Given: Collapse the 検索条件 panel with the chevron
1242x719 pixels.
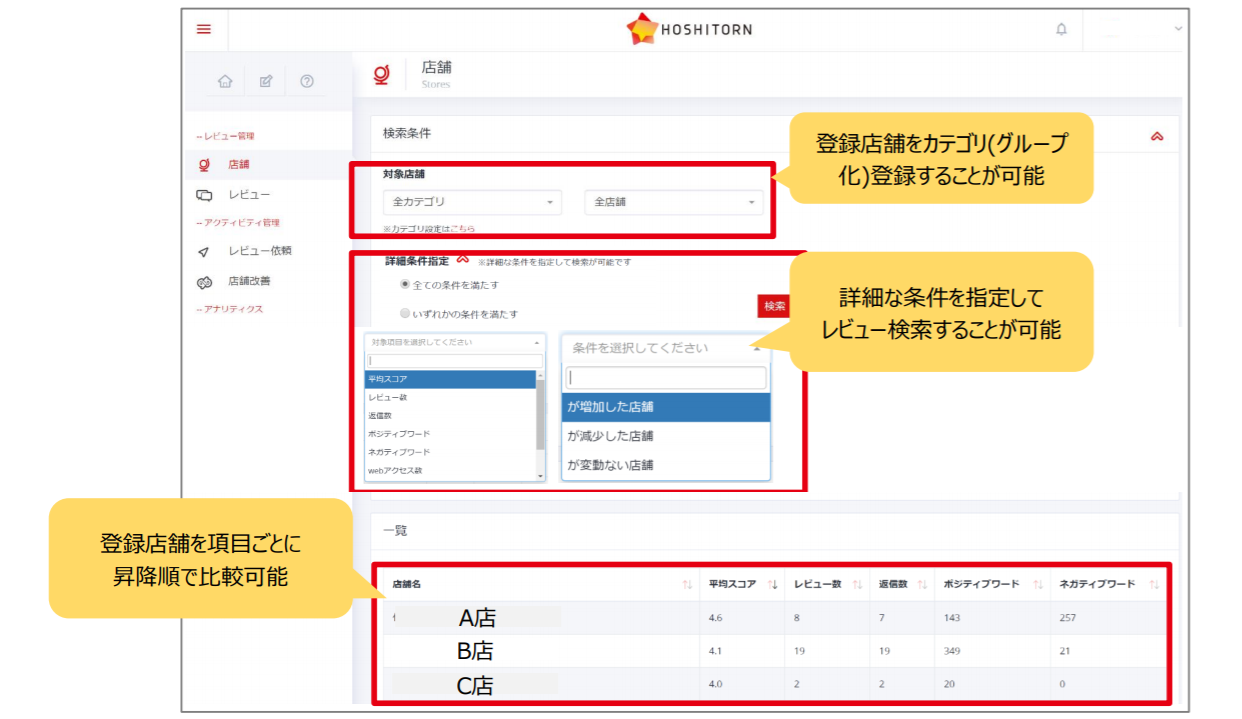Looking at the screenshot, I should [1157, 136].
